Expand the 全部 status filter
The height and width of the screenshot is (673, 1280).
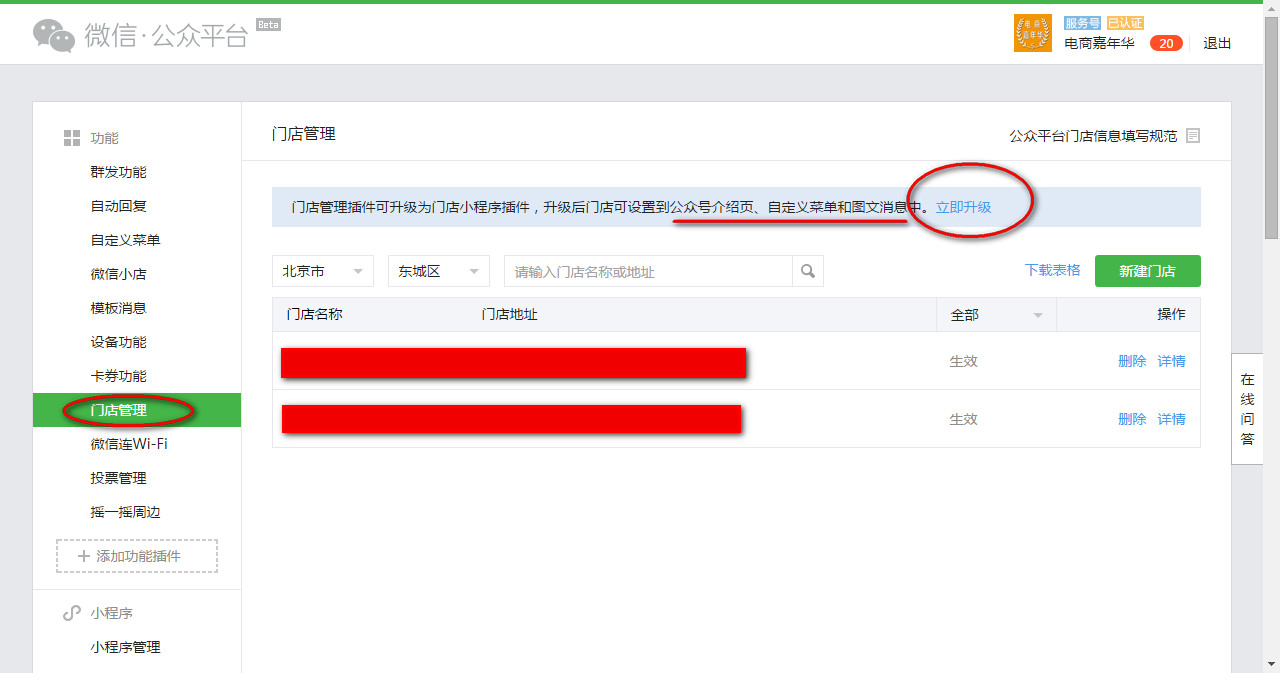[996, 315]
